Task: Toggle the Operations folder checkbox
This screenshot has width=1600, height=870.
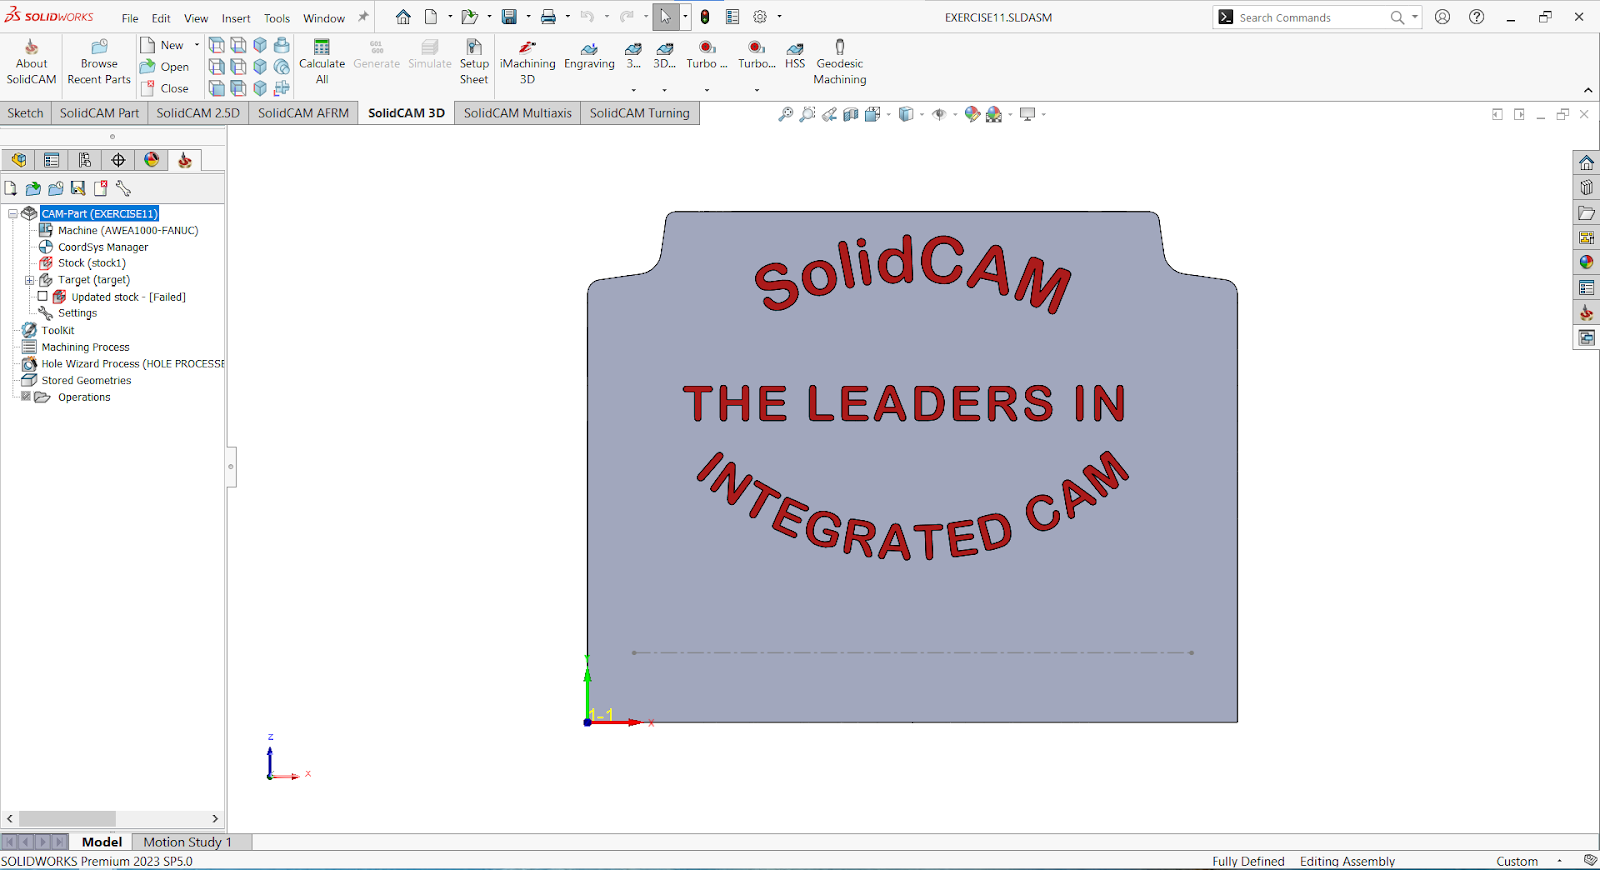Action: 26,396
